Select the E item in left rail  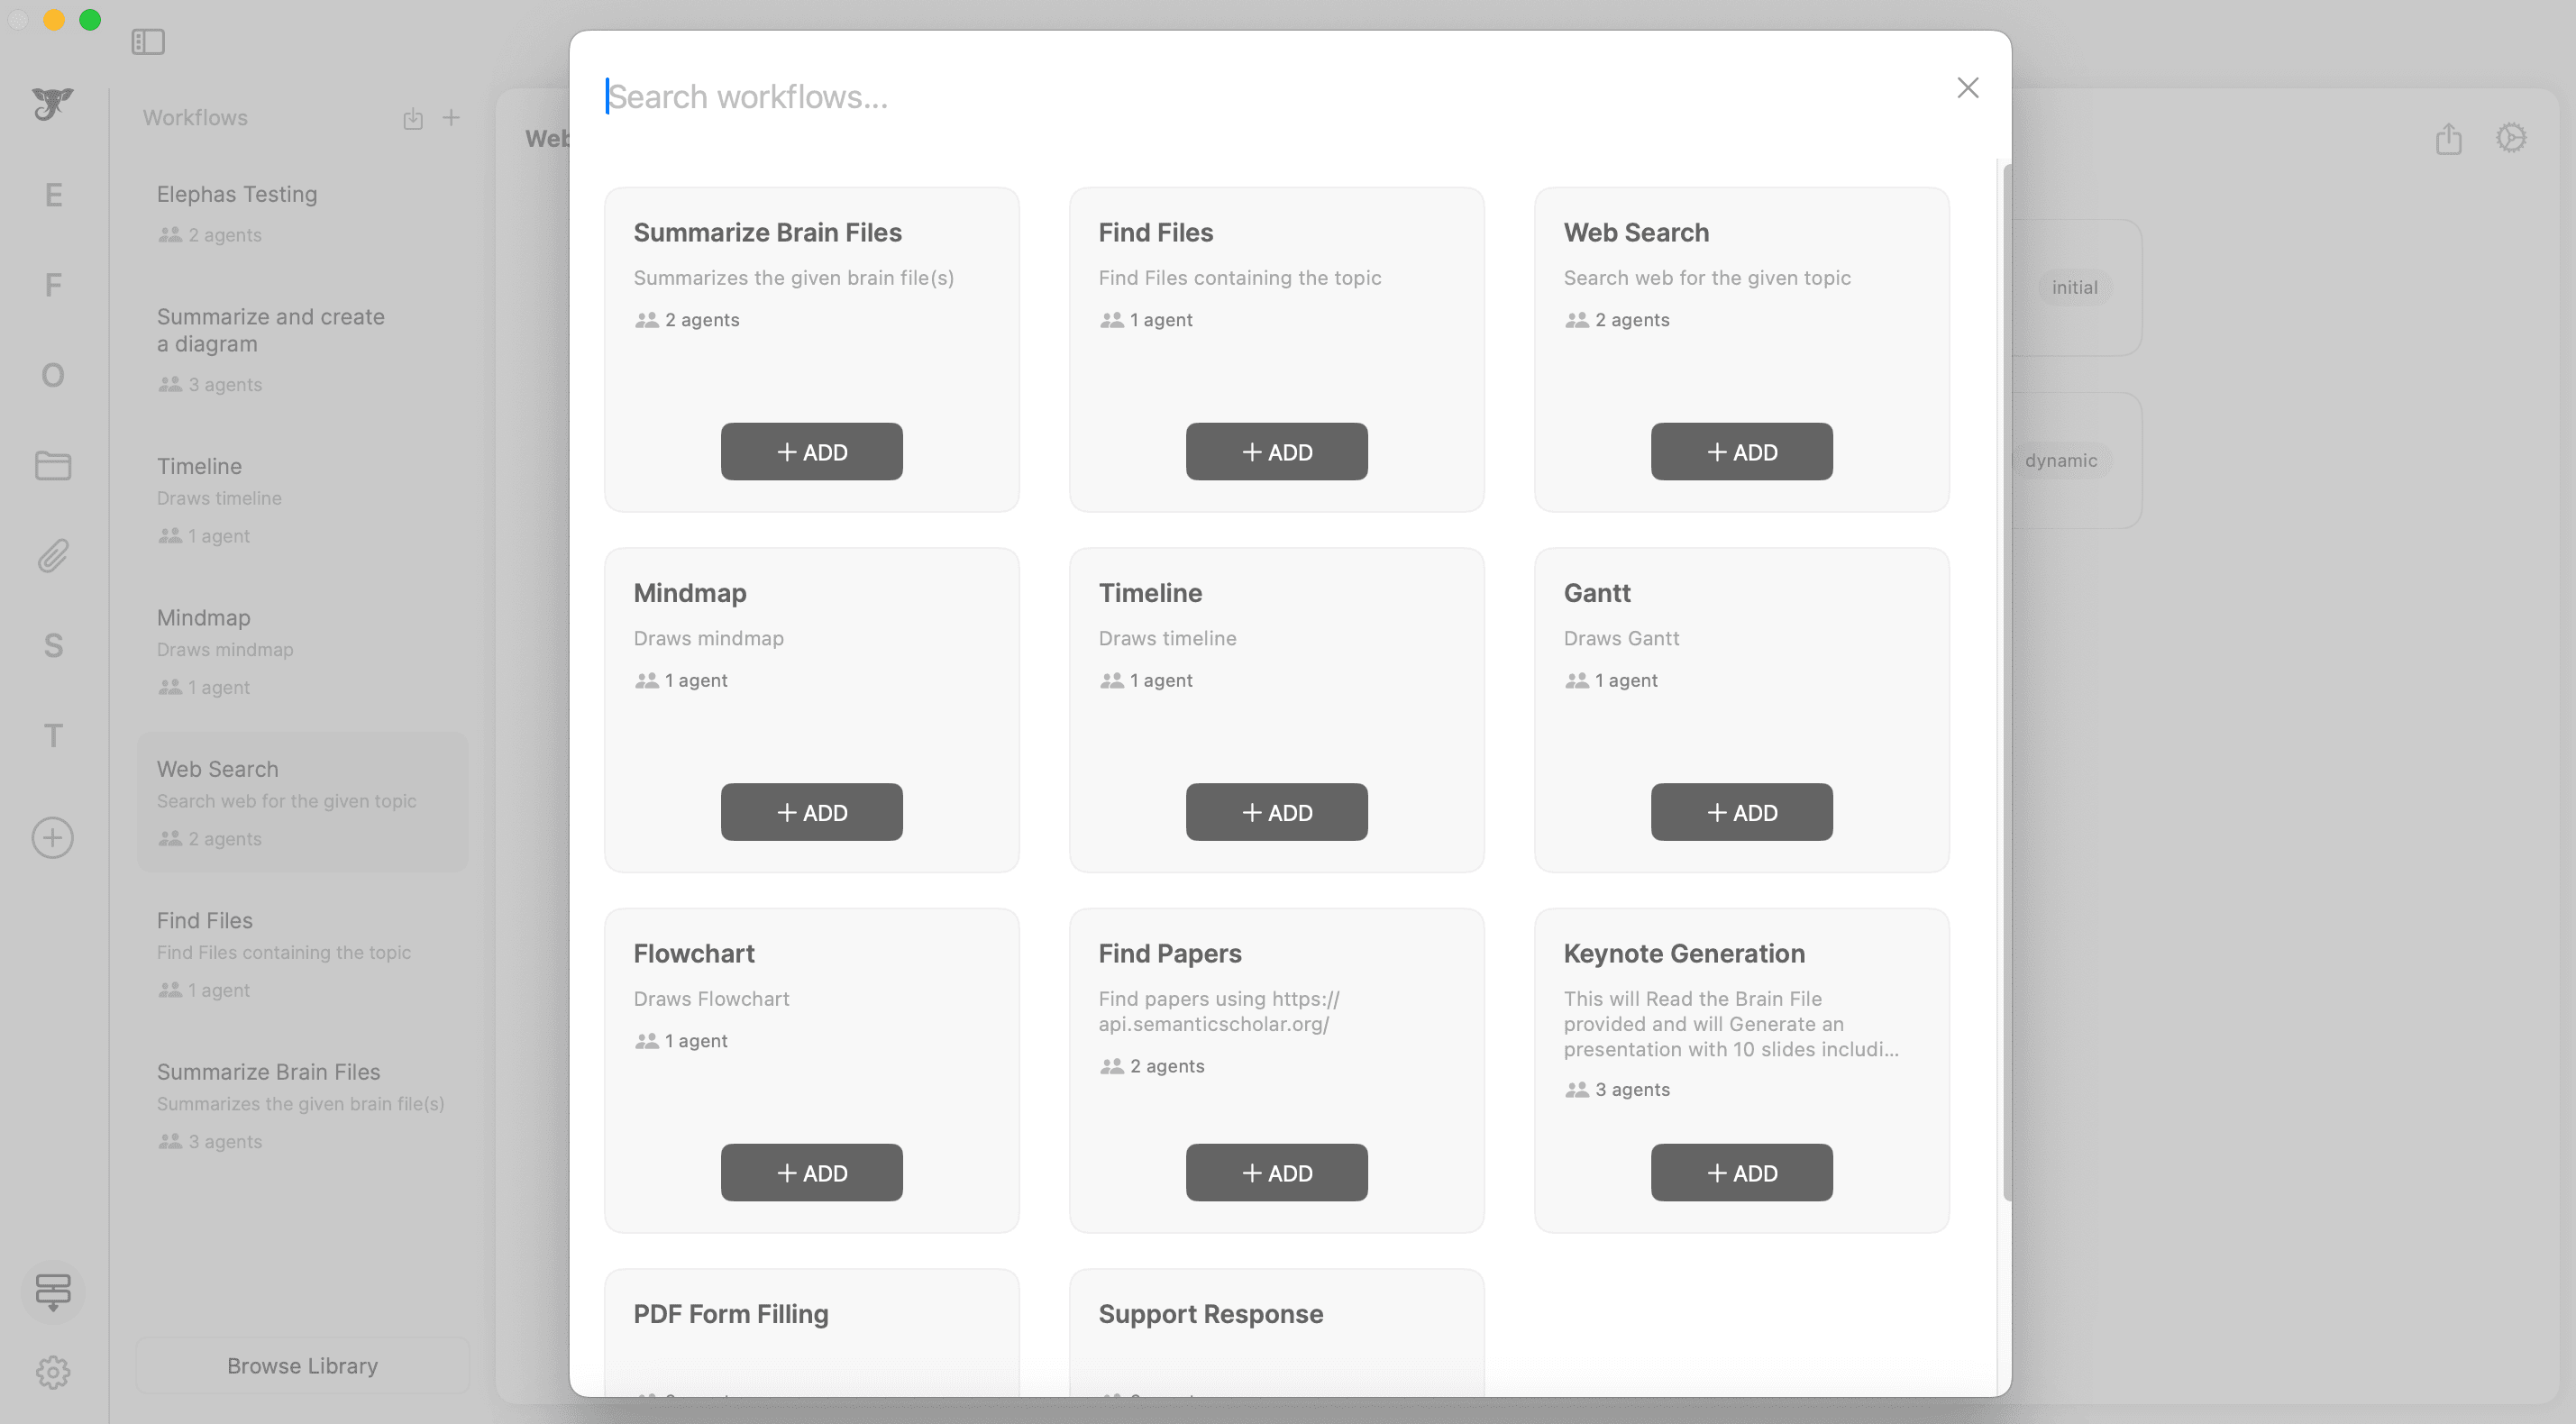pos(53,194)
